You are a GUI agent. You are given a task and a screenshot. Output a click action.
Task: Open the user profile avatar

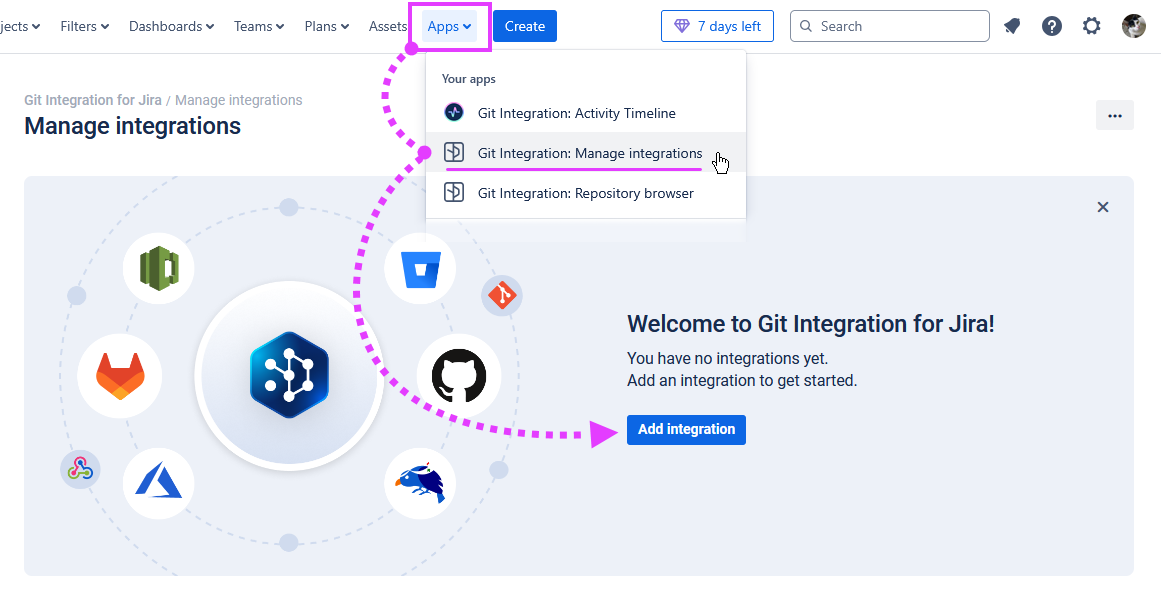[1134, 26]
